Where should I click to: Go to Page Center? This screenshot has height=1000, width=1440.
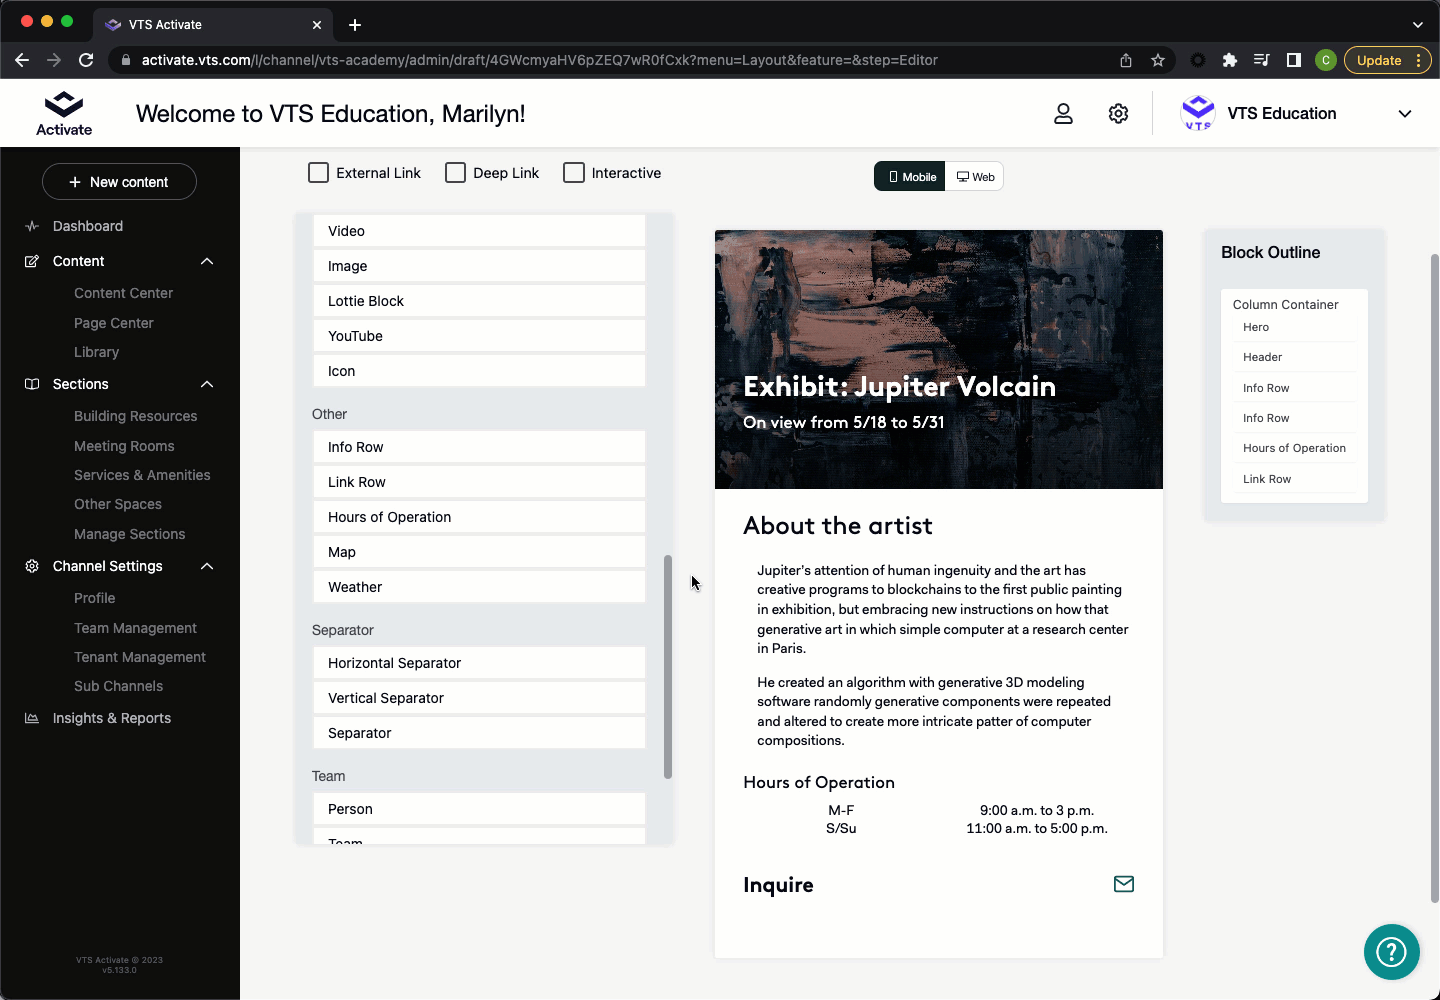coord(114,323)
